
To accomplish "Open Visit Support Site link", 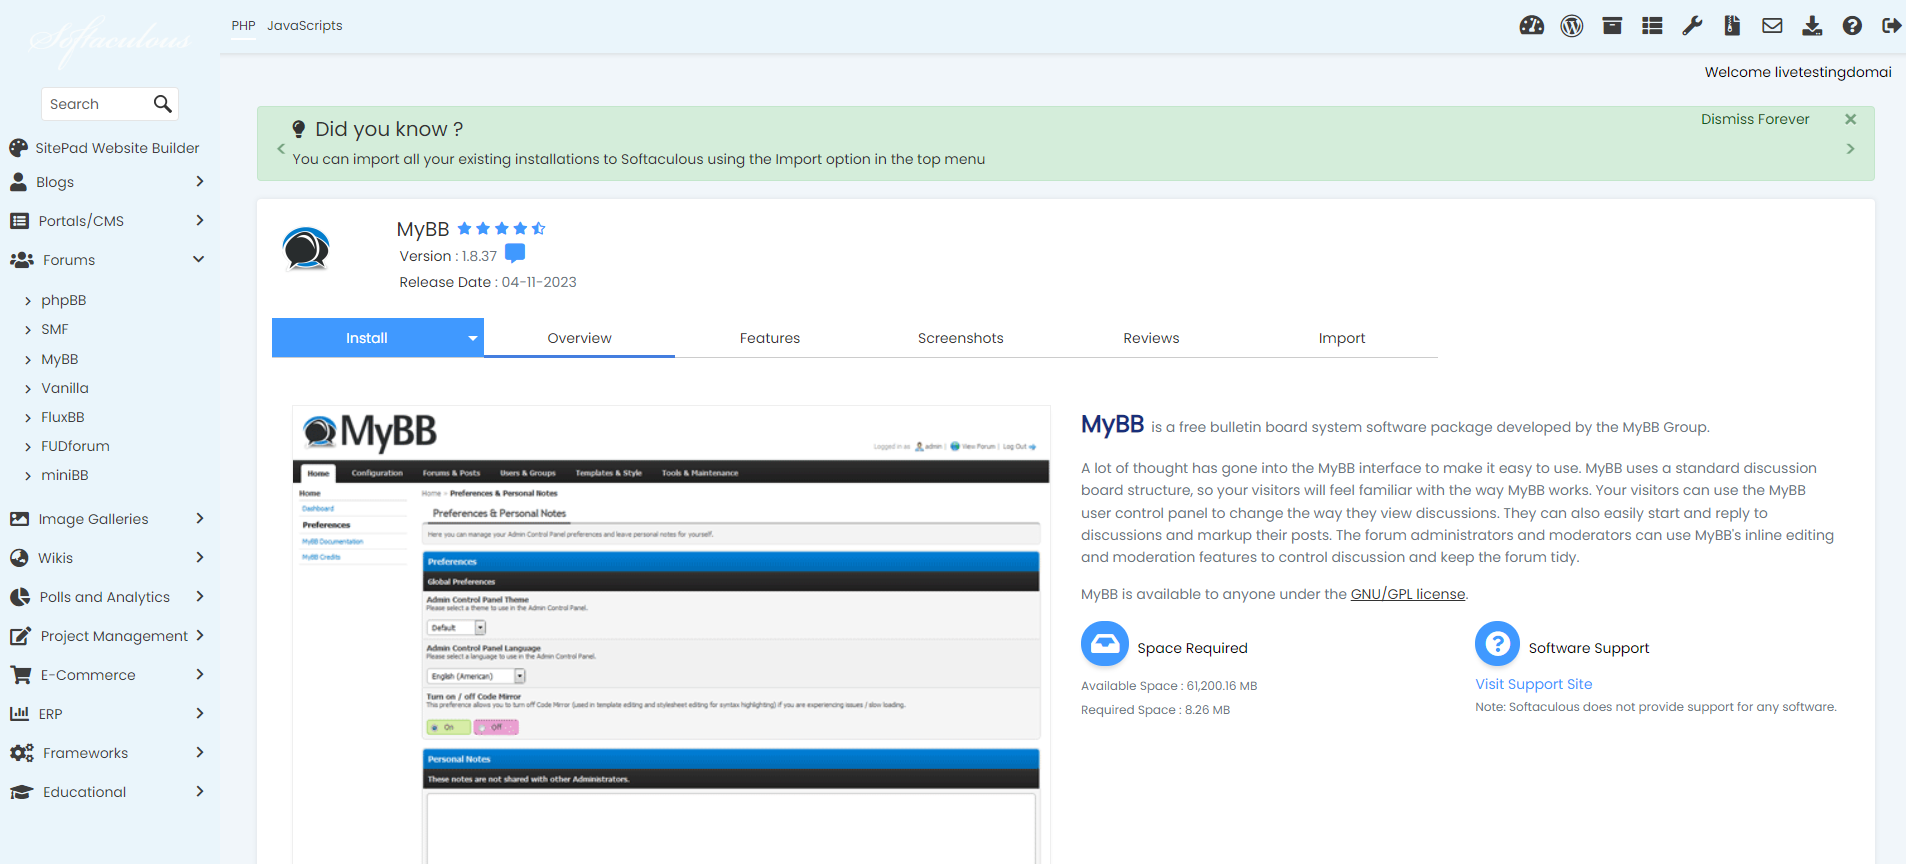I will (x=1534, y=684).
